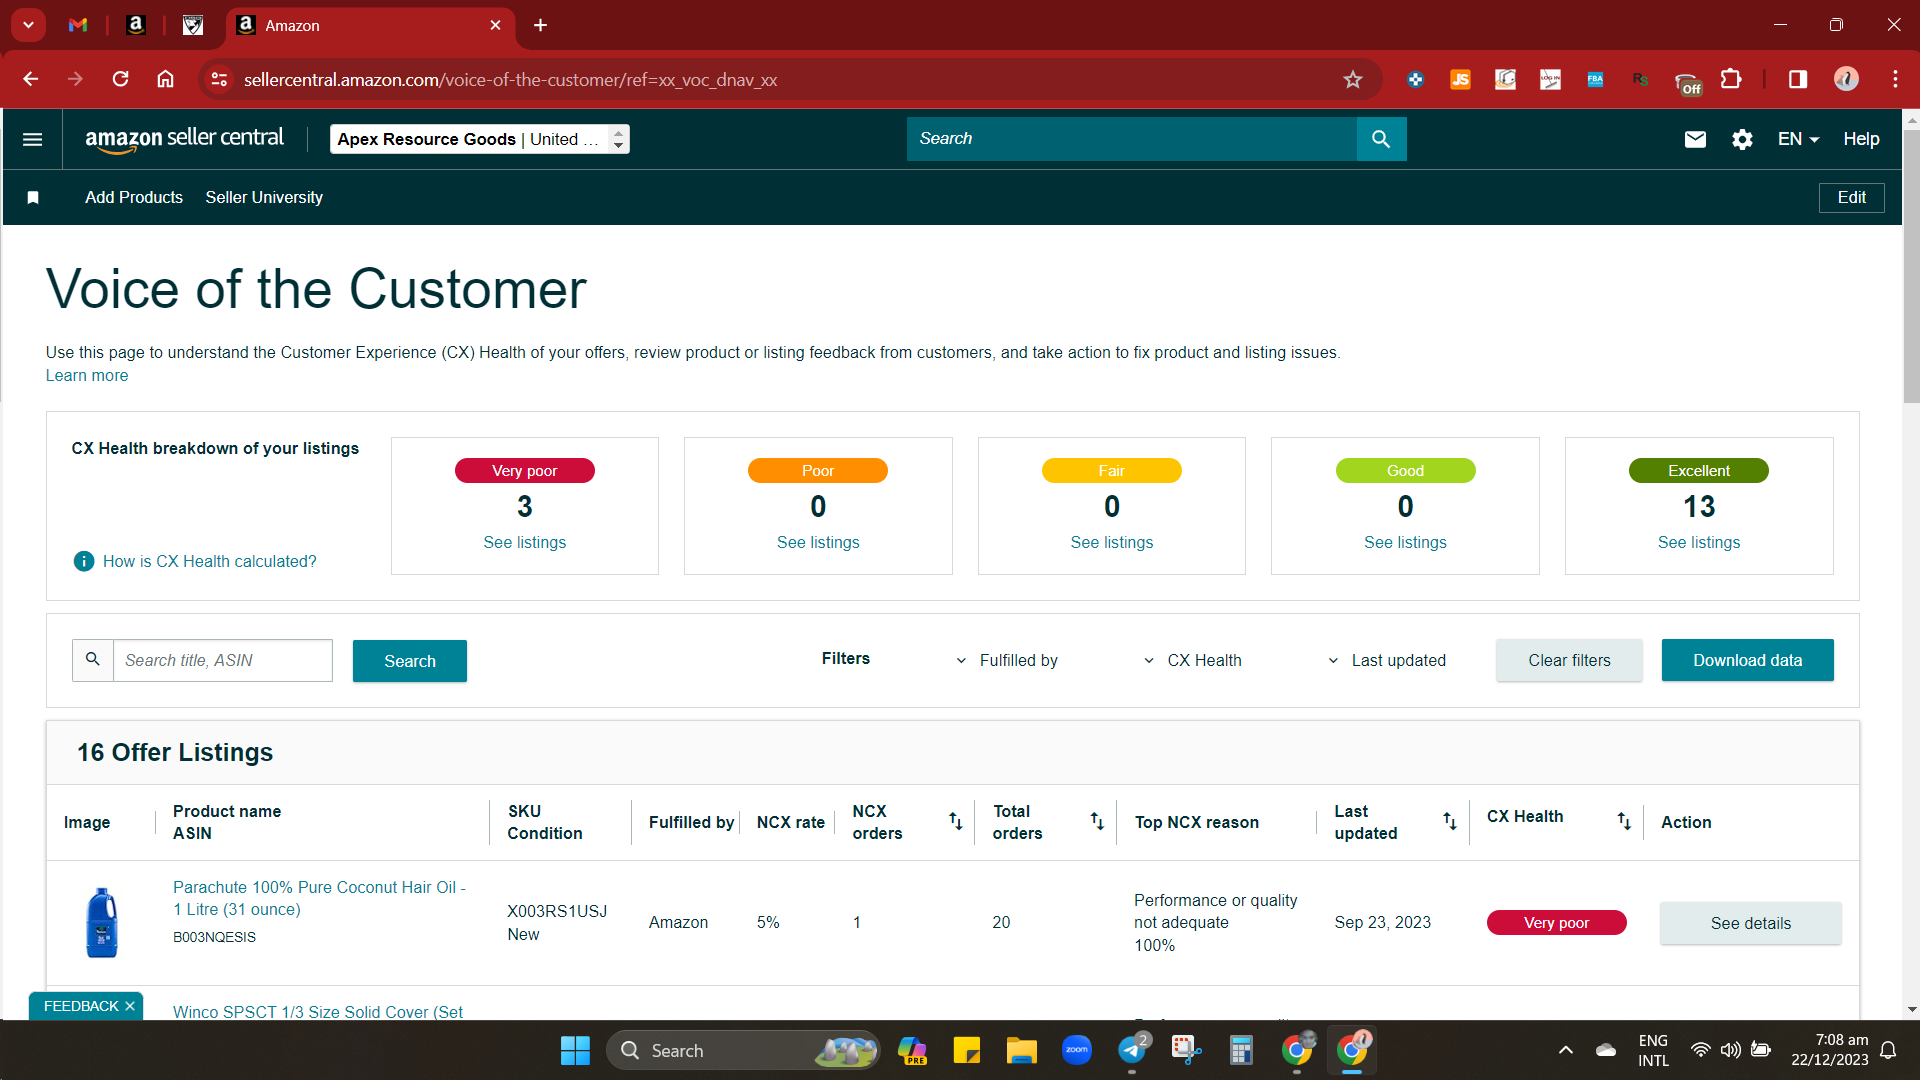Open the Calculator from the taskbar
The height and width of the screenshot is (1080, 1920).
point(1241,1051)
